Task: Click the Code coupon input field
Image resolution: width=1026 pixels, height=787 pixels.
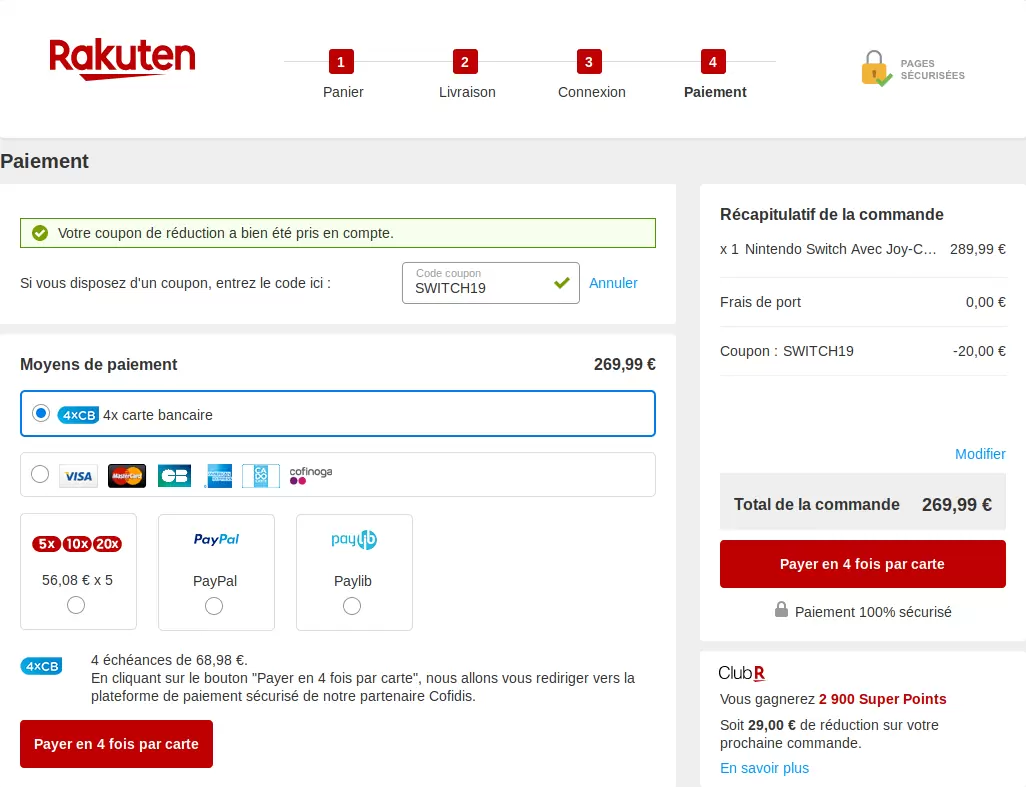Action: (480, 285)
